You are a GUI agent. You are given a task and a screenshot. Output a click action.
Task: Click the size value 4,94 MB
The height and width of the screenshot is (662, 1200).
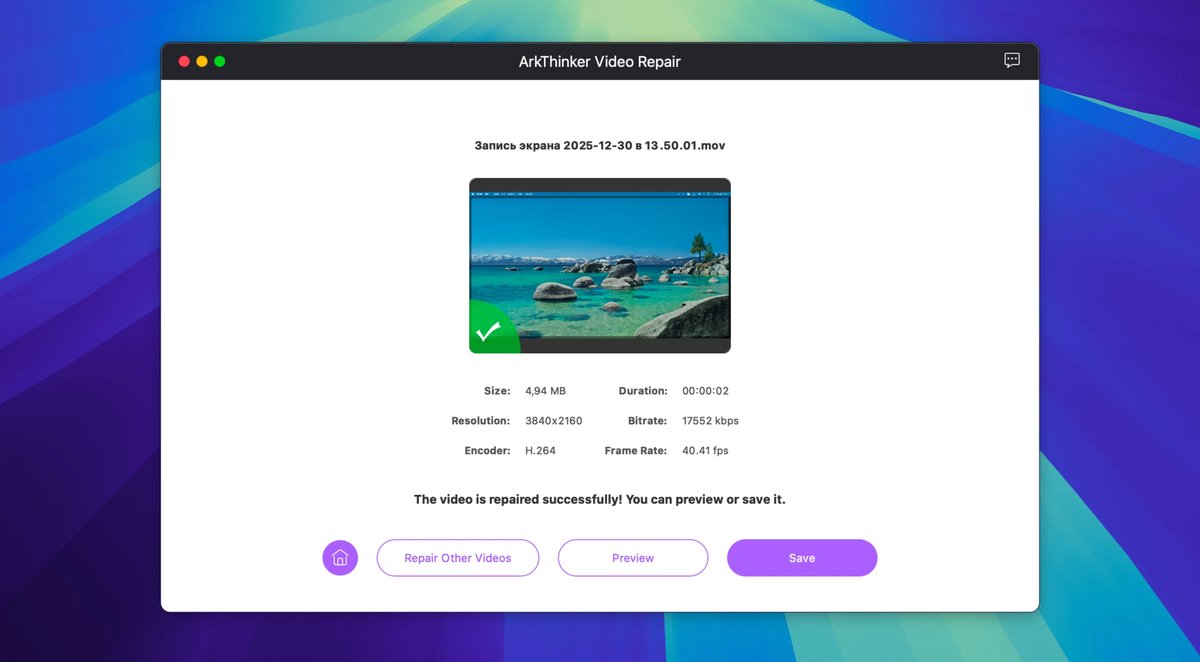point(545,391)
